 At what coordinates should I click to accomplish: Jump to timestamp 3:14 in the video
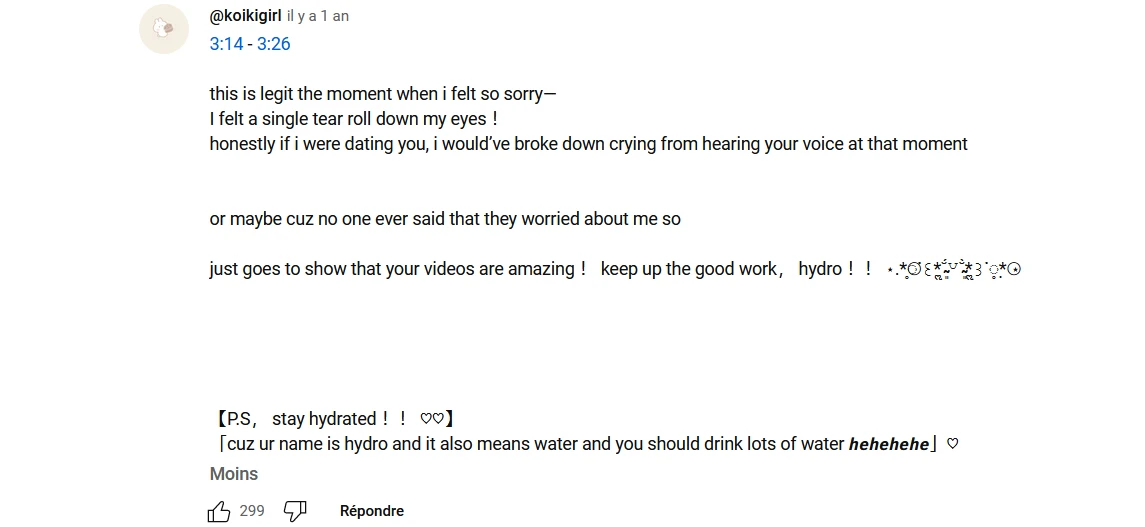pyautogui.click(x=226, y=44)
